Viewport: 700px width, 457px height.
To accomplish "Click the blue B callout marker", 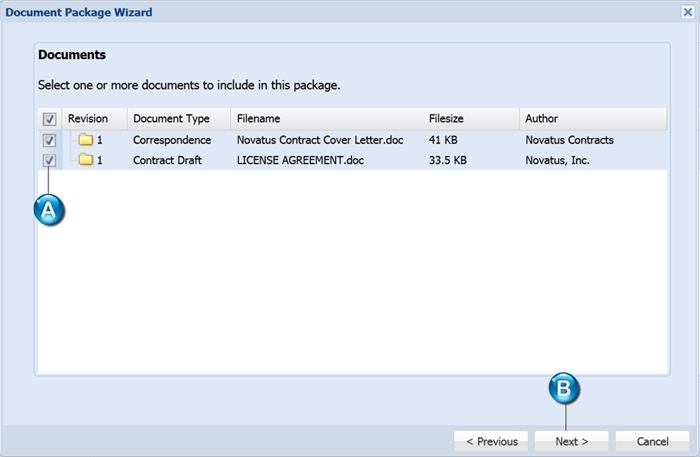I will pyautogui.click(x=564, y=388).
